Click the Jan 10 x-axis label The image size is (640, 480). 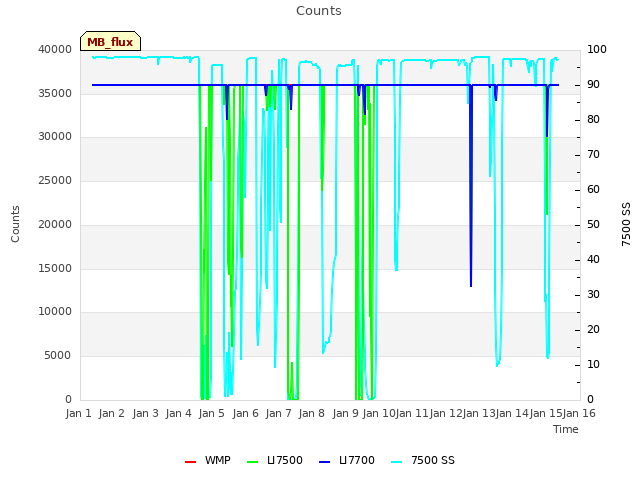point(379,413)
